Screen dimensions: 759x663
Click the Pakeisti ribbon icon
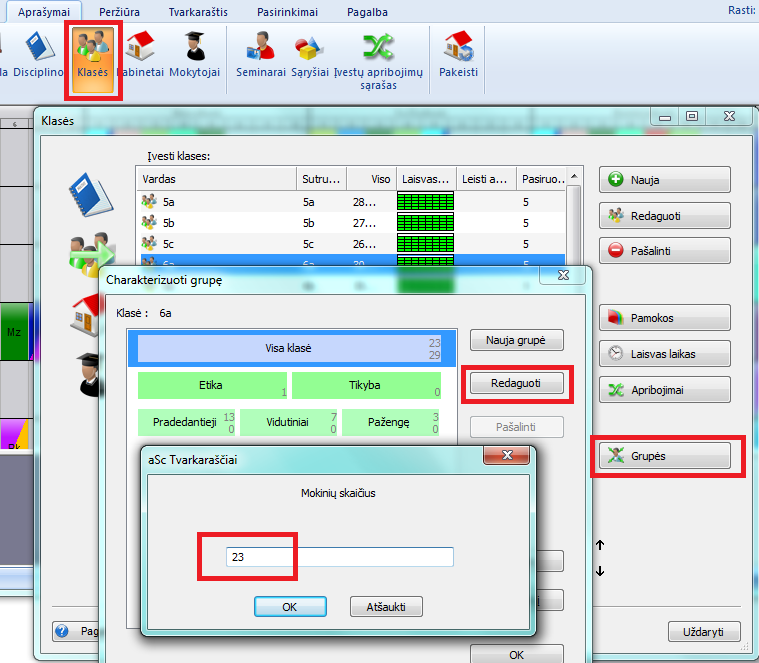459,58
